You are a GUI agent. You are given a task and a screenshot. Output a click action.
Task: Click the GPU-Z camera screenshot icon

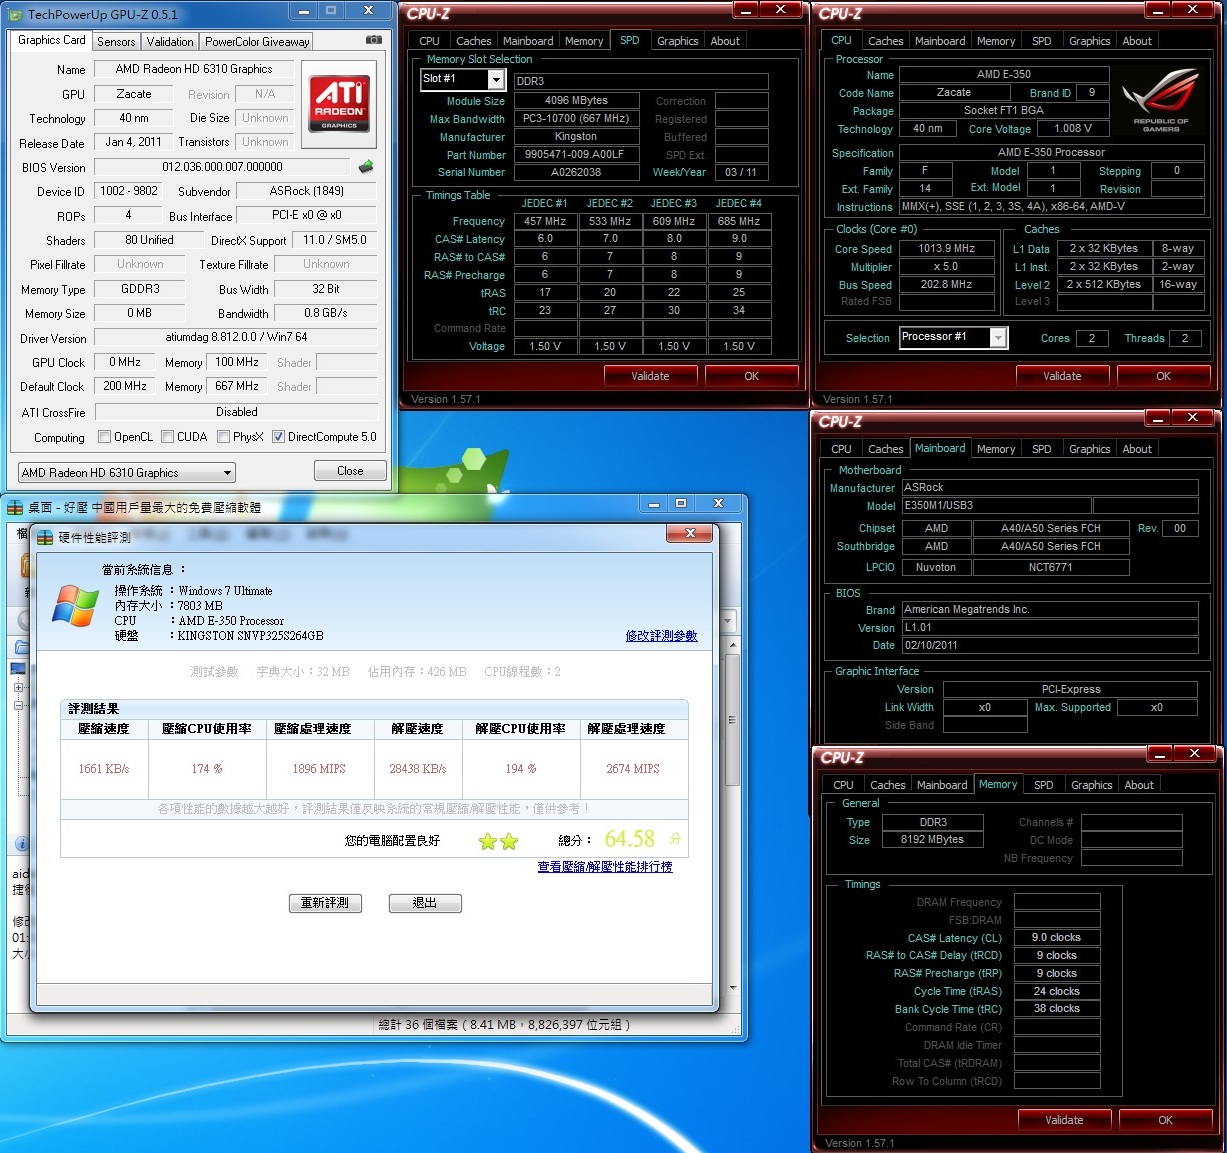click(x=374, y=40)
